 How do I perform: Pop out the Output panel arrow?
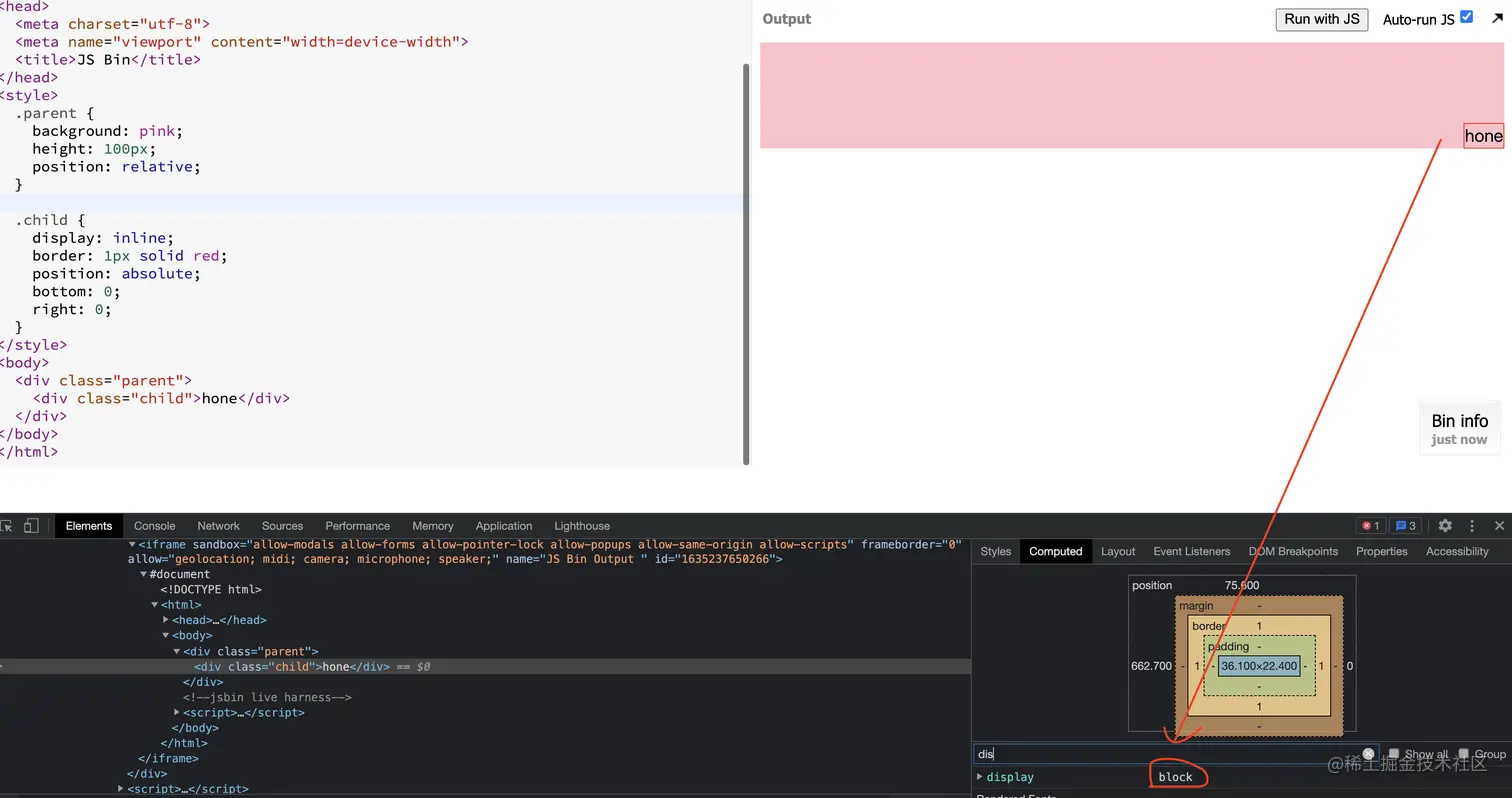pyautogui.click(x=1497, y=18)
